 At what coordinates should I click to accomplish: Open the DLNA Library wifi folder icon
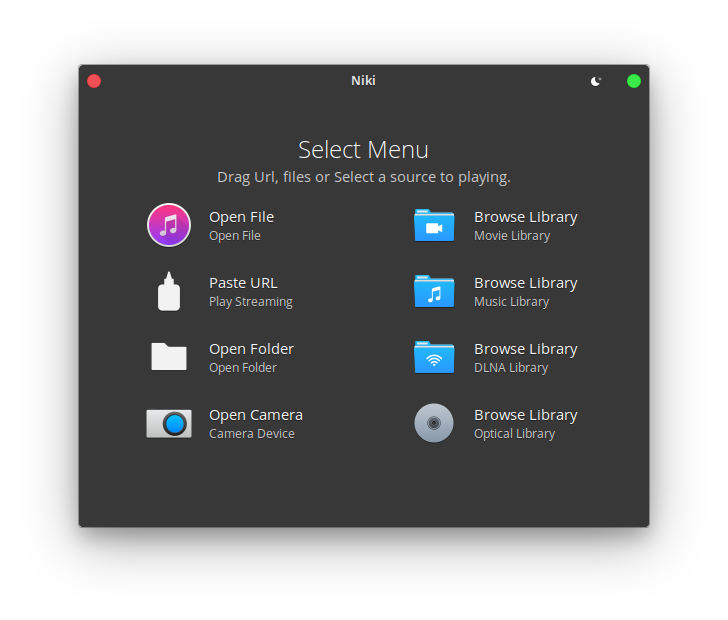[434, 357]
